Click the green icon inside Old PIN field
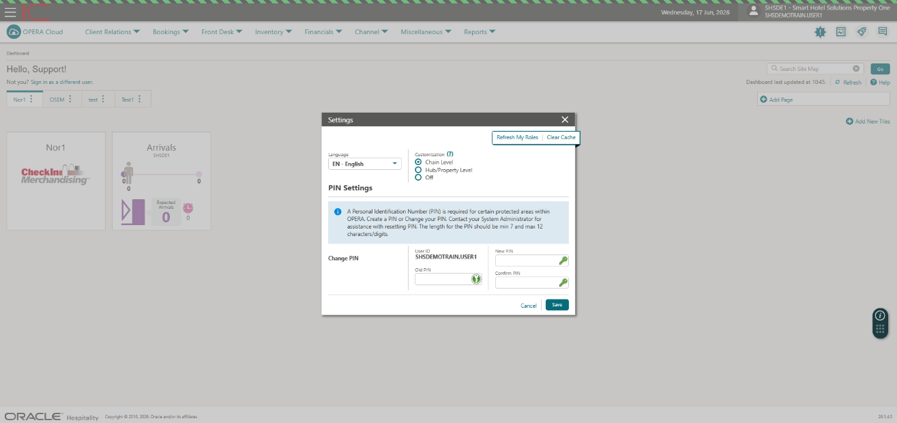897x423 pixels. [x=475, y=279]
